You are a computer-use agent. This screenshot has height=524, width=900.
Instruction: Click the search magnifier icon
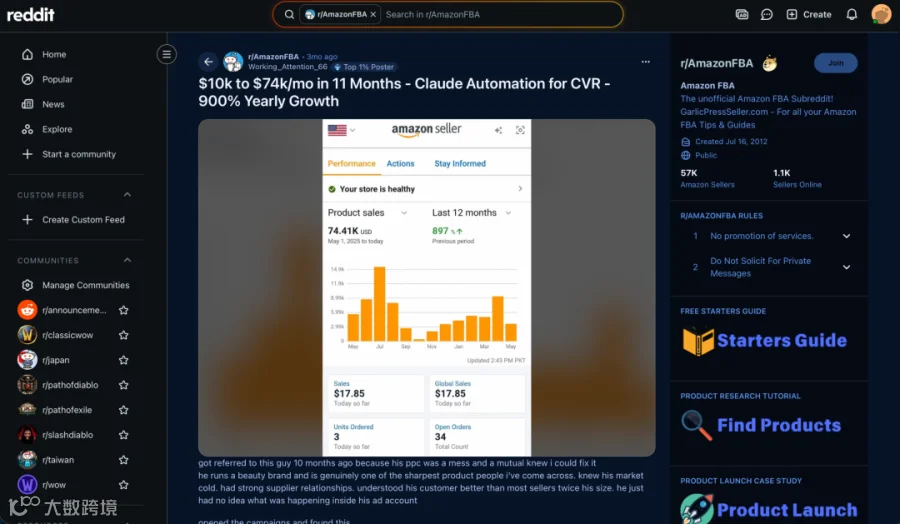(x=289, y=14)
